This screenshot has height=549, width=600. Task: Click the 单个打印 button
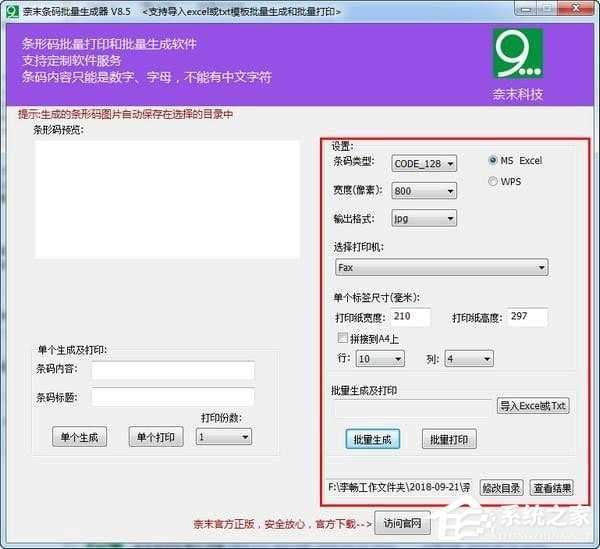[156, 437]
